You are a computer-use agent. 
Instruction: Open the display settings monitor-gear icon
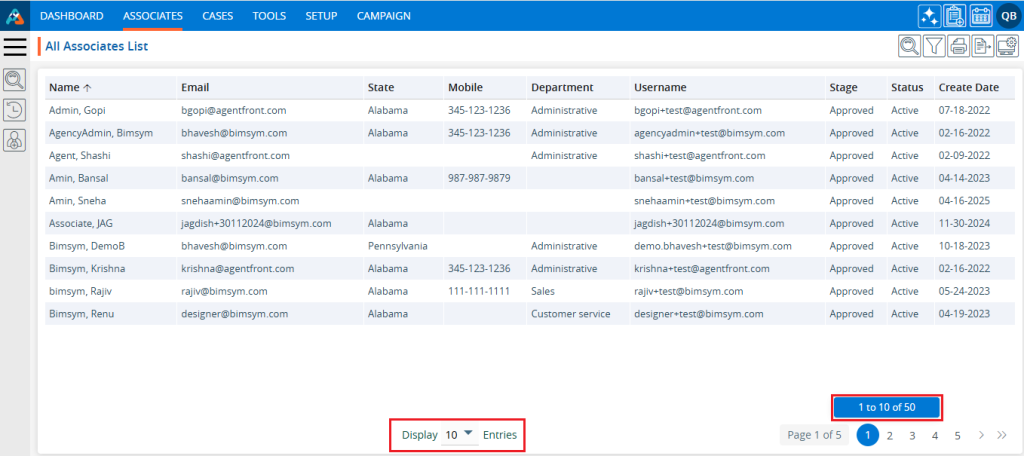click(x=1007, y=45)
